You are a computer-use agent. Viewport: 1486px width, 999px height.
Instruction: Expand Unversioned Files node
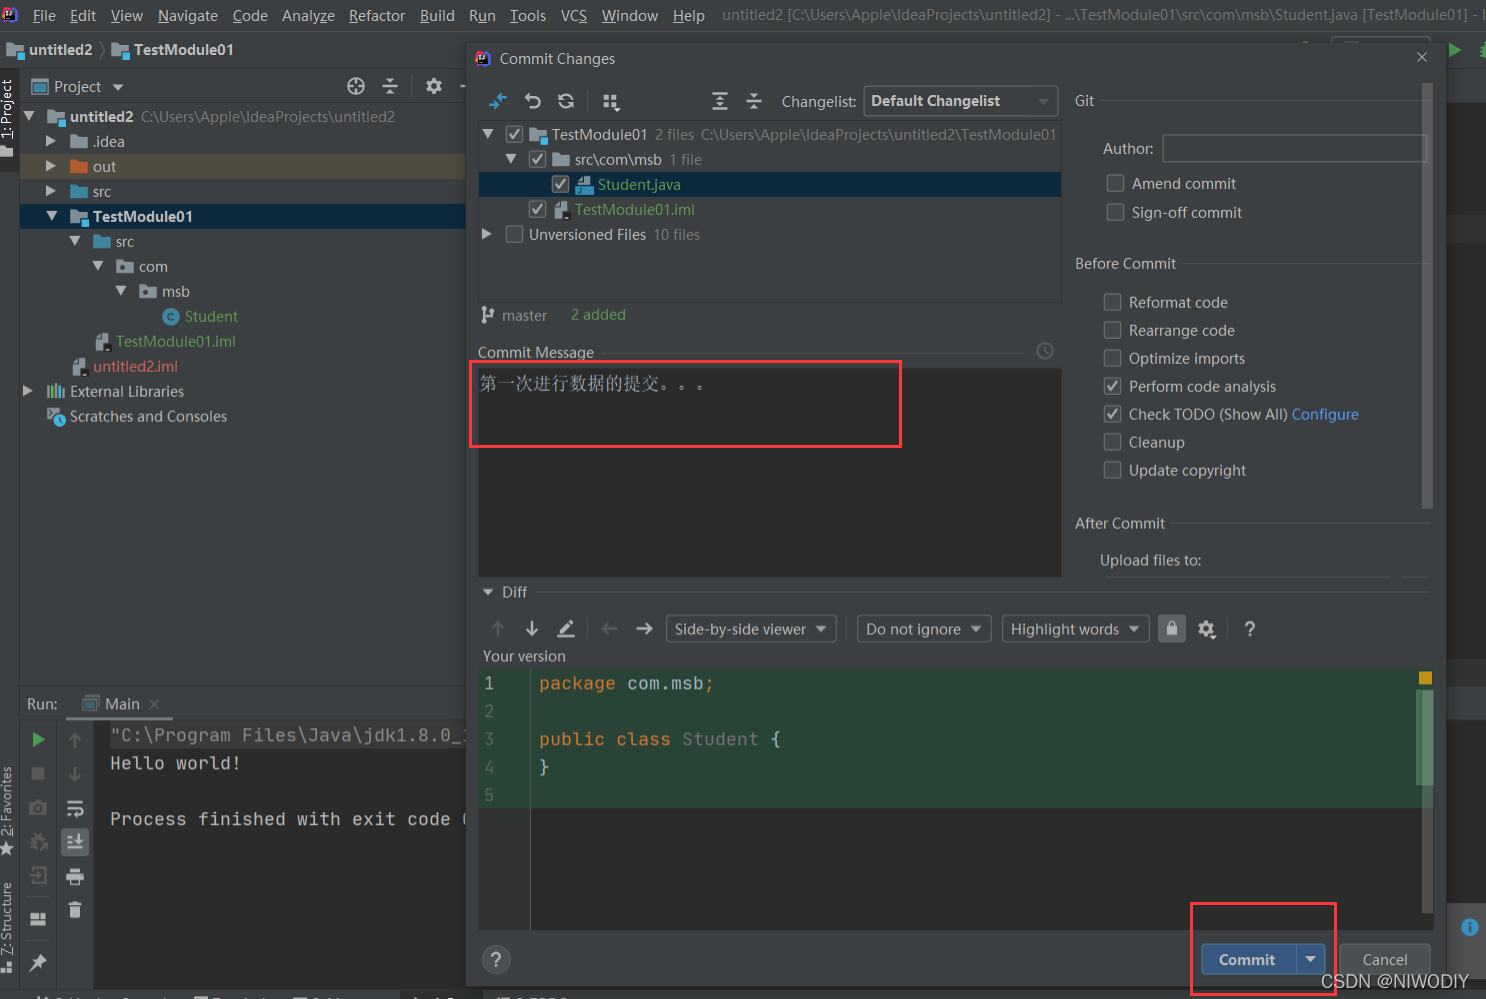click(x=487, y=234)
